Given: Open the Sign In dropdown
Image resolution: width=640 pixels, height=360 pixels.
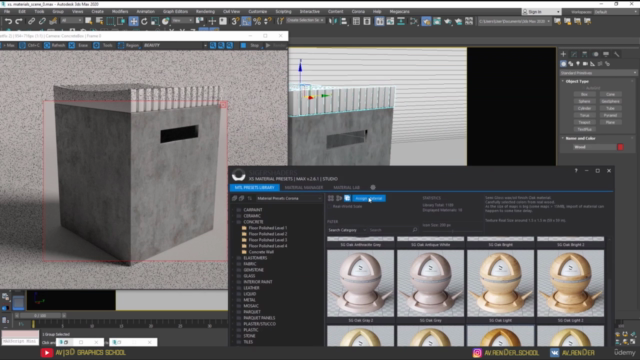Looking at the screenshot, I should 541,12.
